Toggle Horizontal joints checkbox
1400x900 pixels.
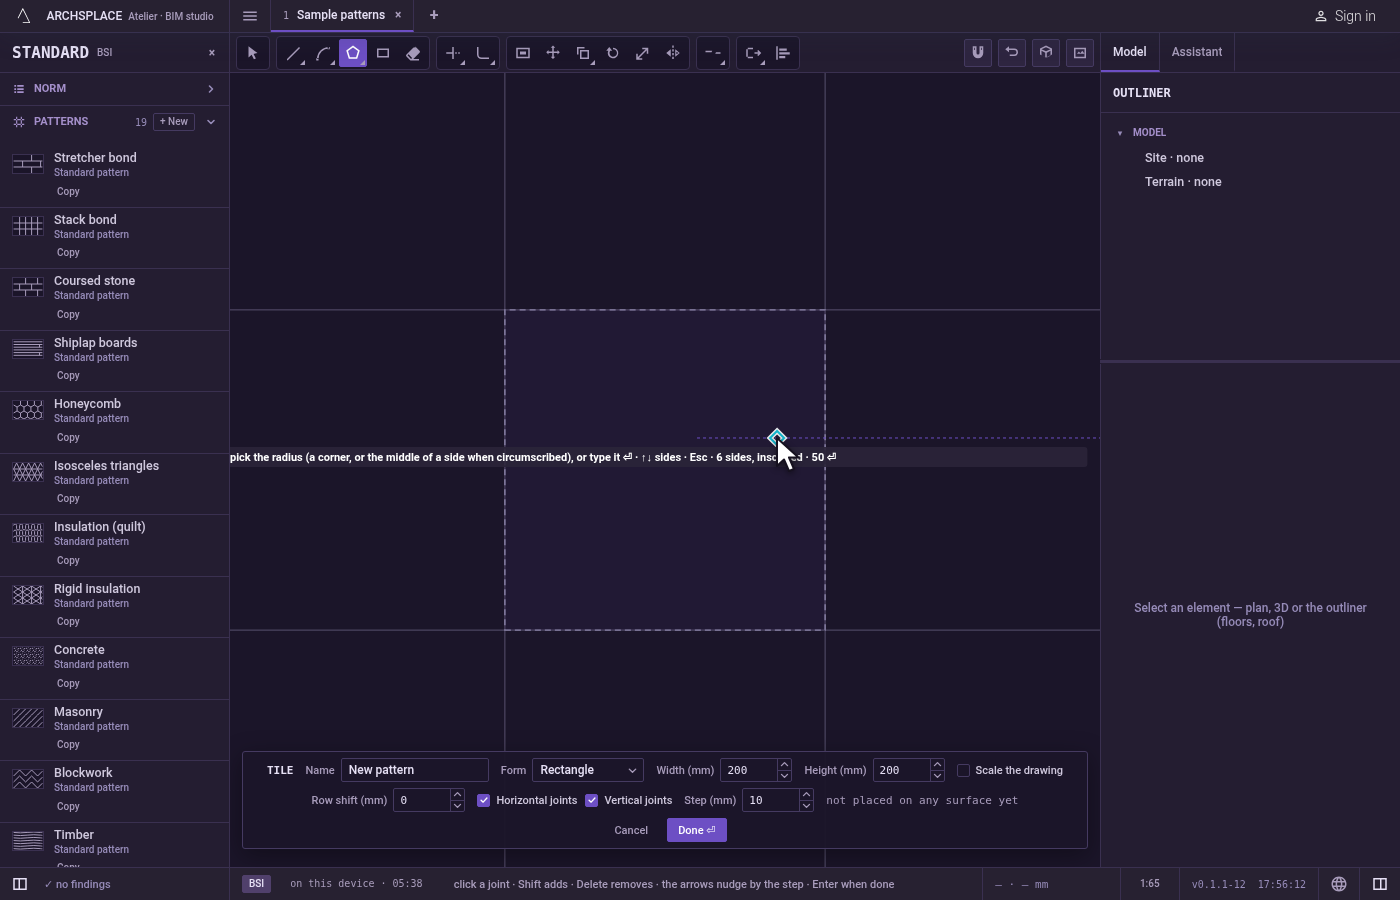[x=484, y=800]
